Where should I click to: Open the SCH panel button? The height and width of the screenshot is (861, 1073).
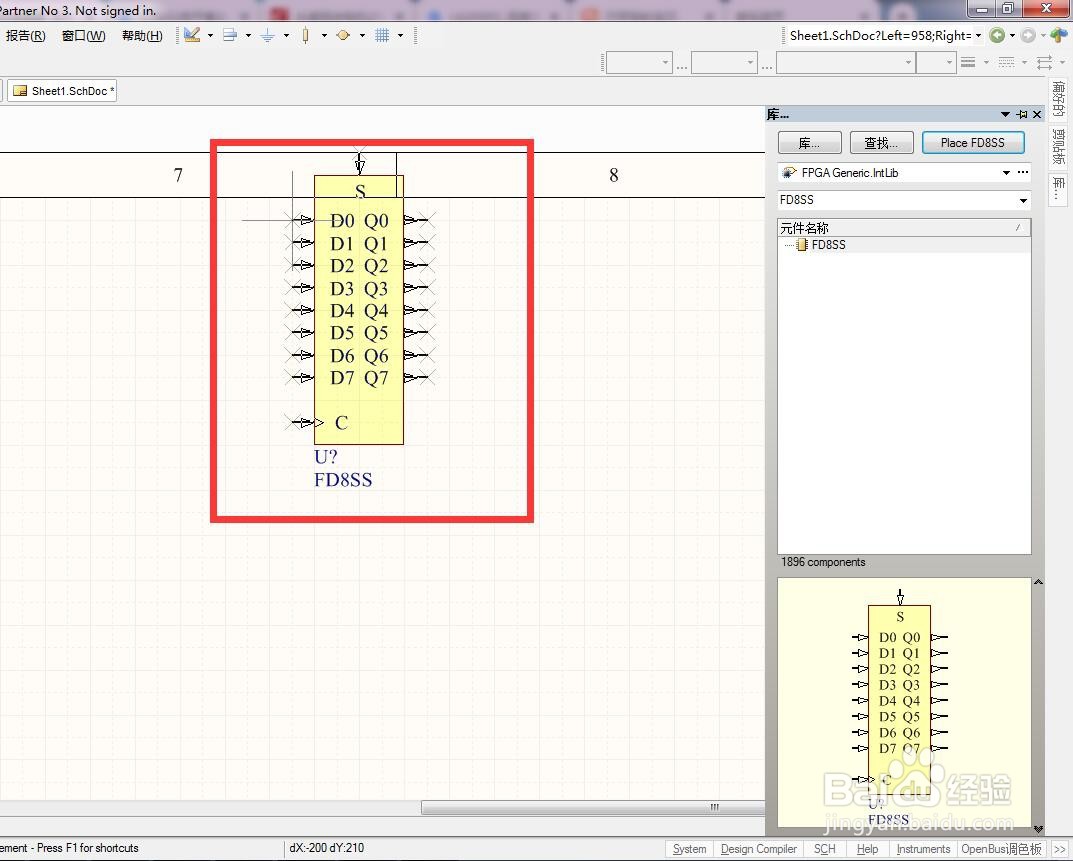(x=825, y=849)
